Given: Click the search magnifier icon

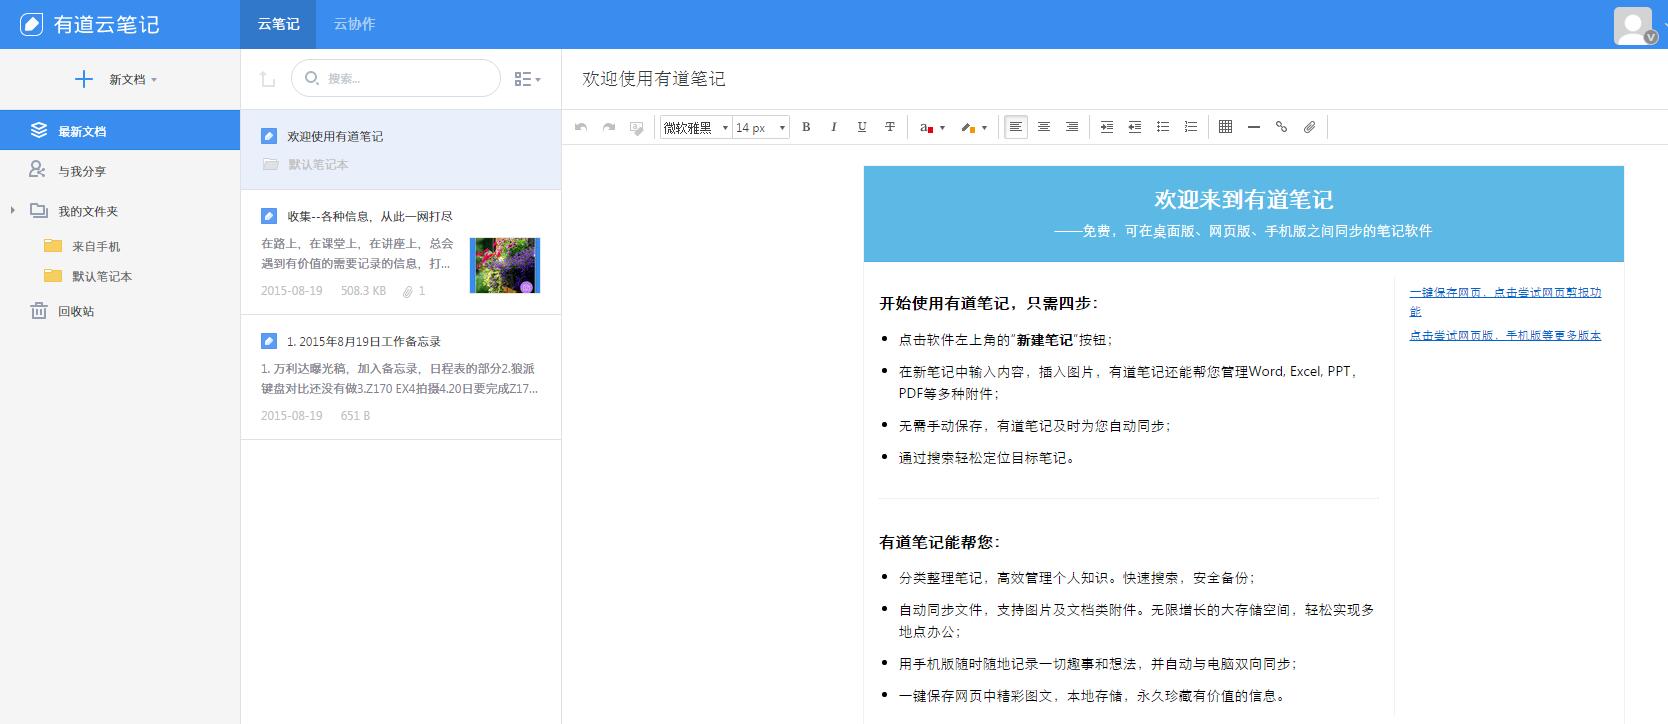Looking at the screenshot, I should pos(312,78).
